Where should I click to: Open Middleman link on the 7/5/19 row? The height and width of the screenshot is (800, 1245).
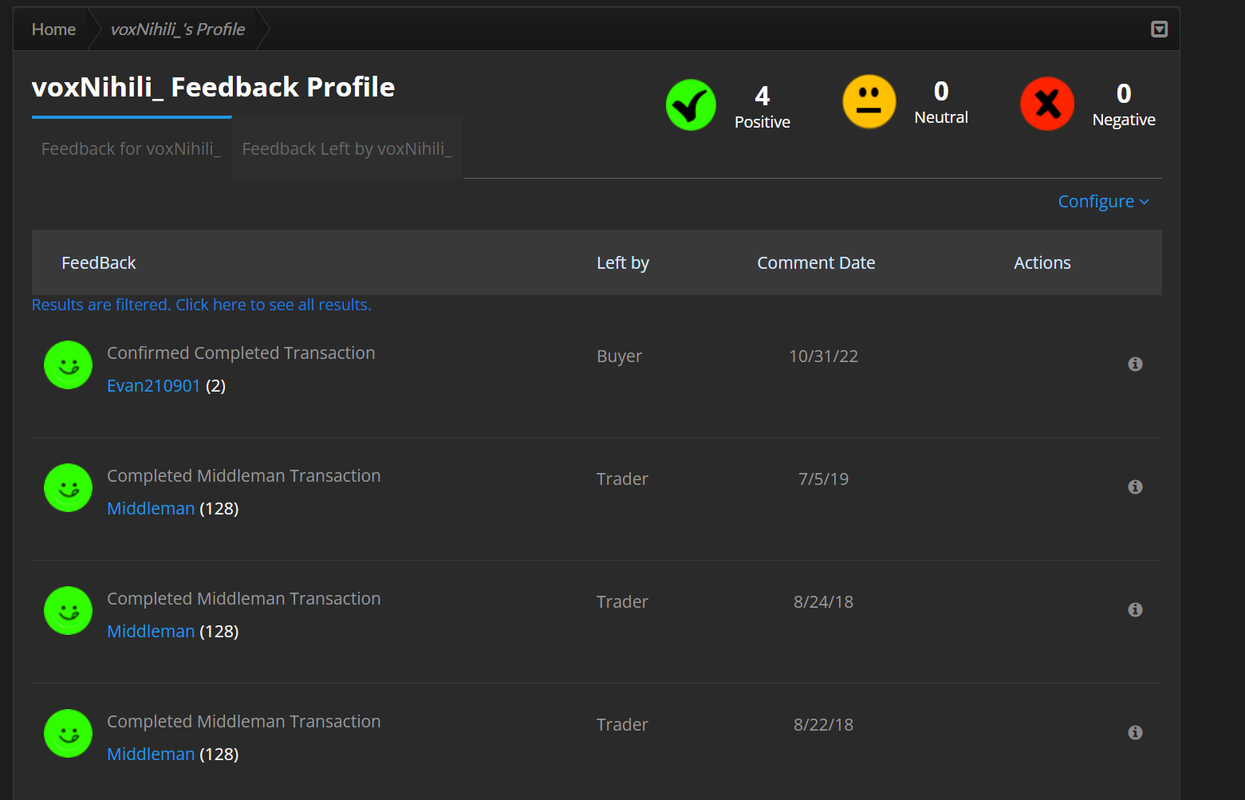click(x=151, y=508)
